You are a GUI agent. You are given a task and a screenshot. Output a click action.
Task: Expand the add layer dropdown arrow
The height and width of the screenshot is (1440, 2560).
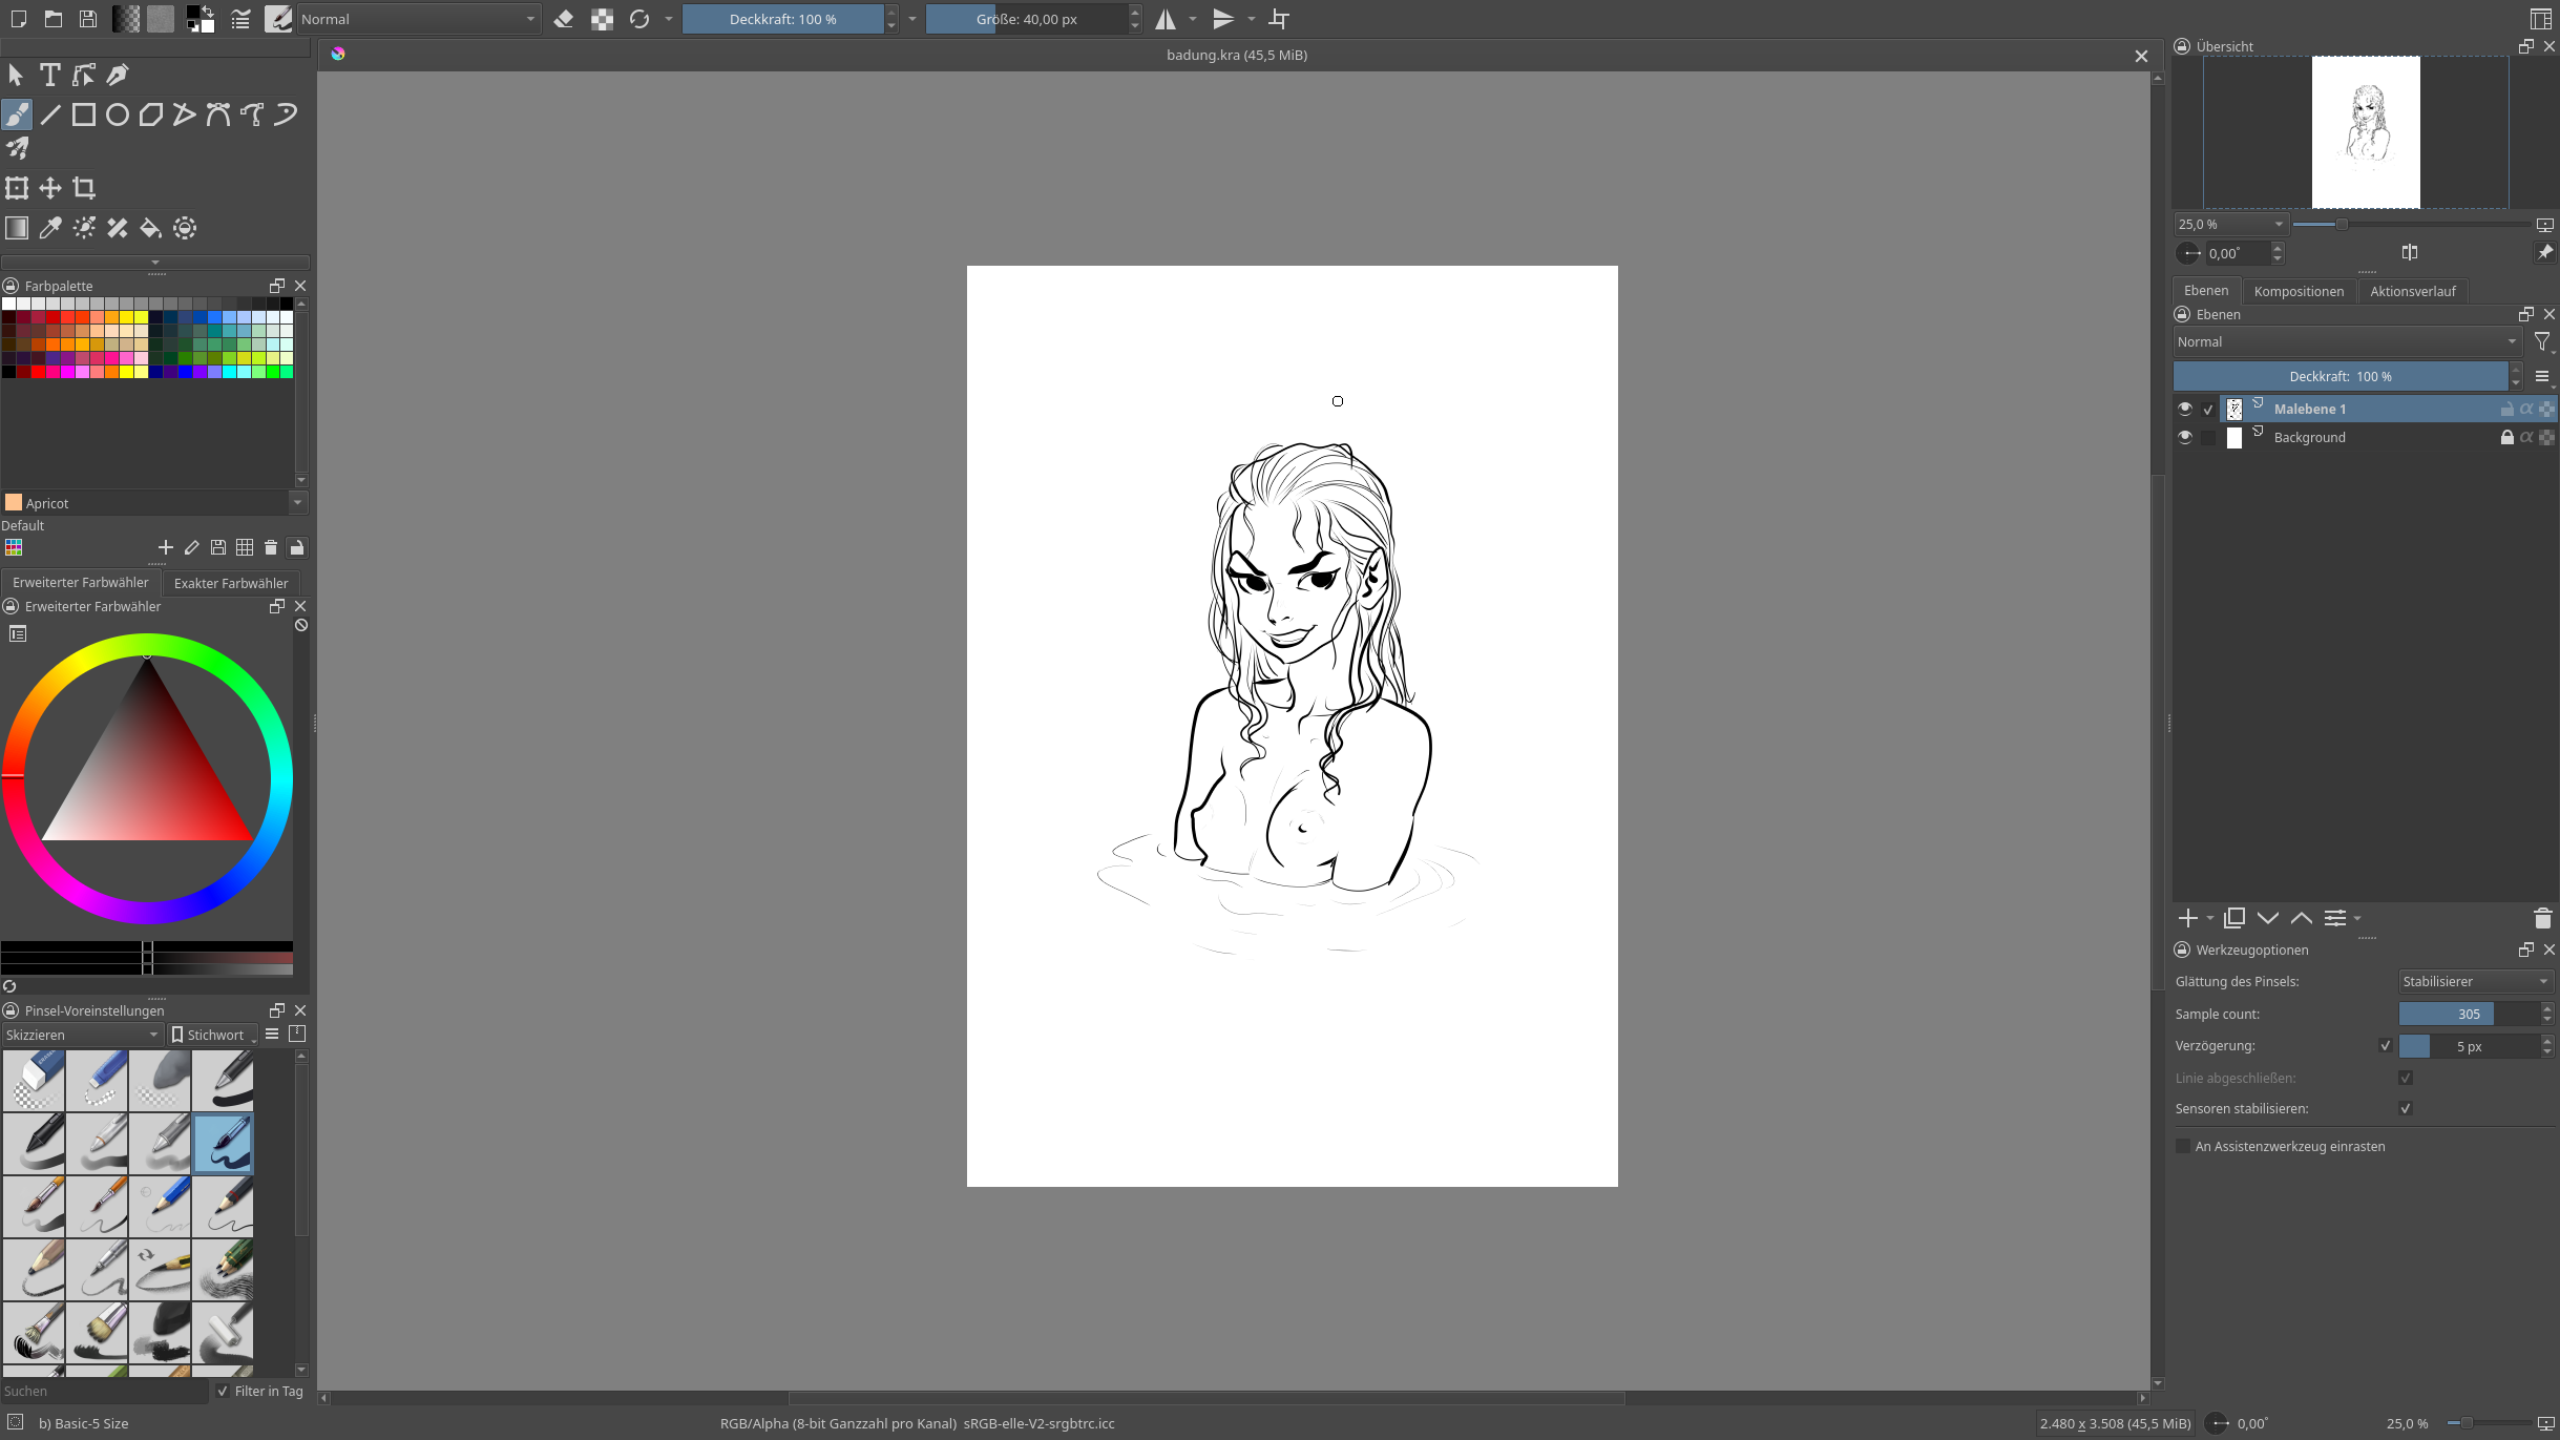(2210, 918)
